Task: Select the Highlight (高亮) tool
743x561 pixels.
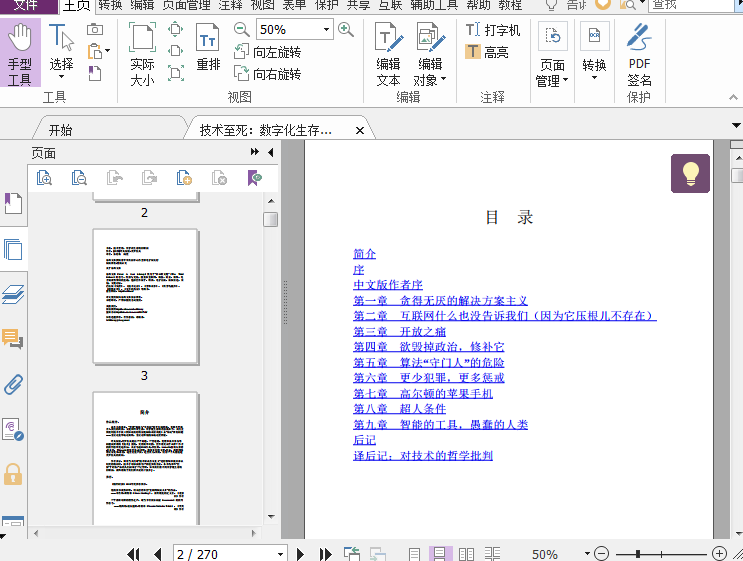Action: (487, 52)
